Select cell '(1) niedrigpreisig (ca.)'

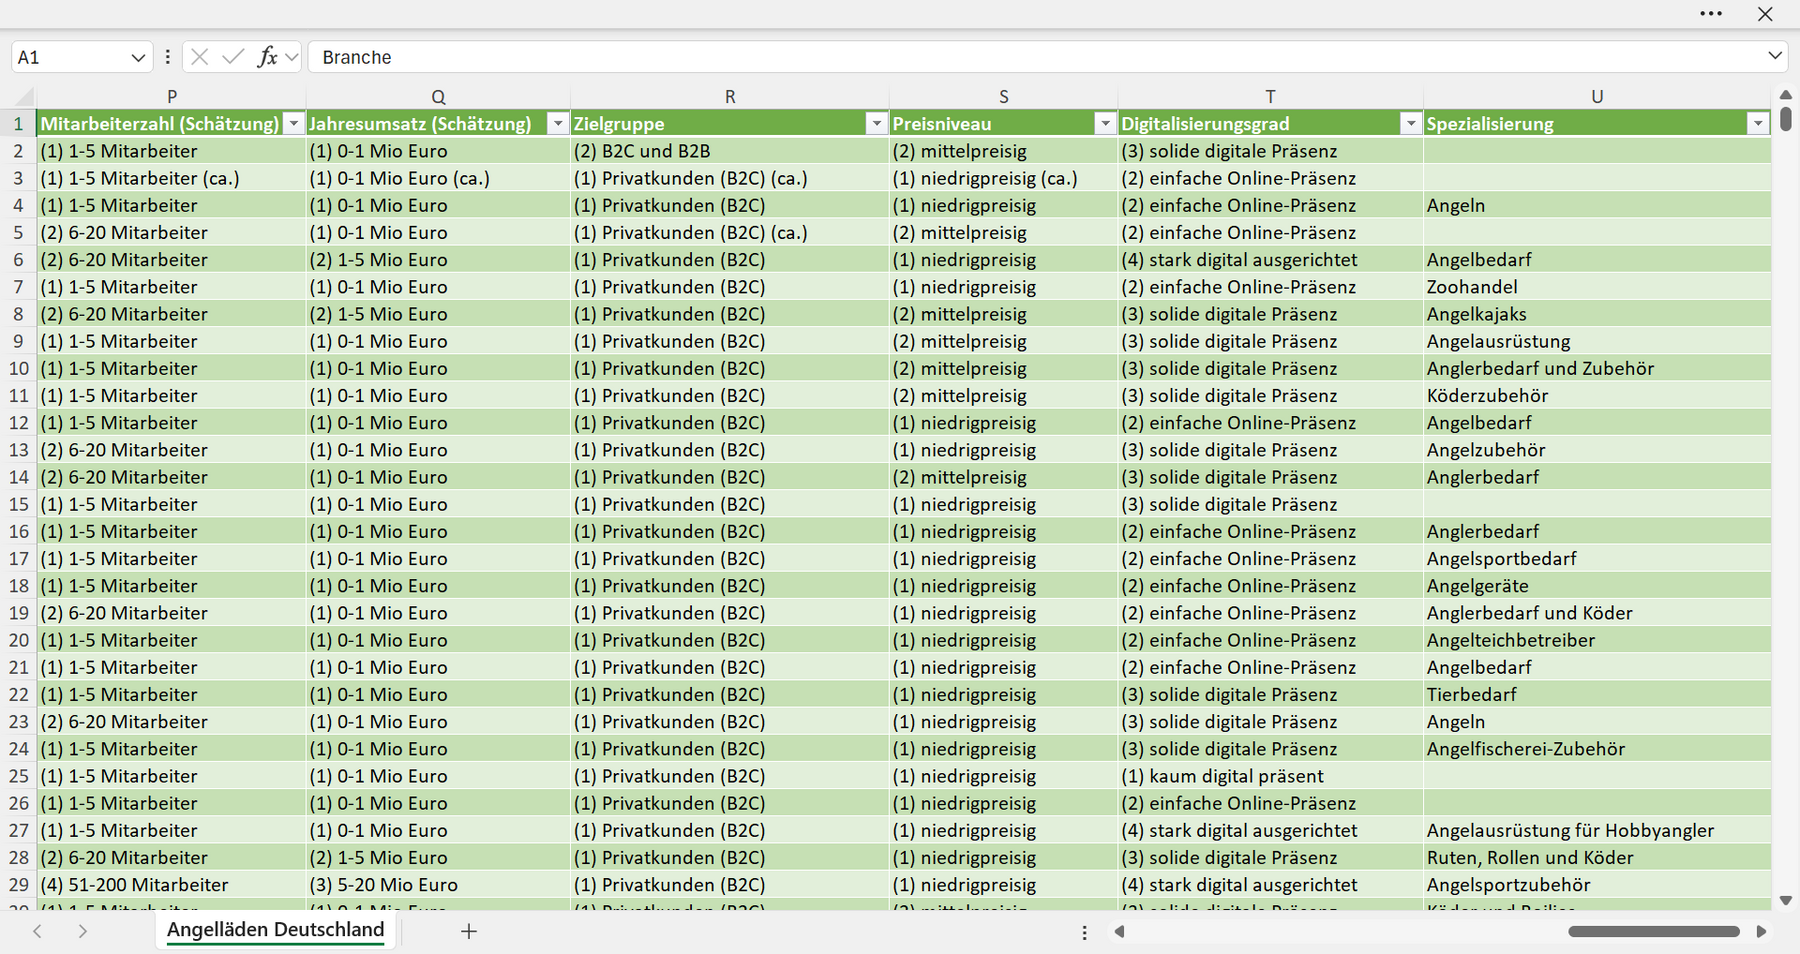coord(1004,178)
